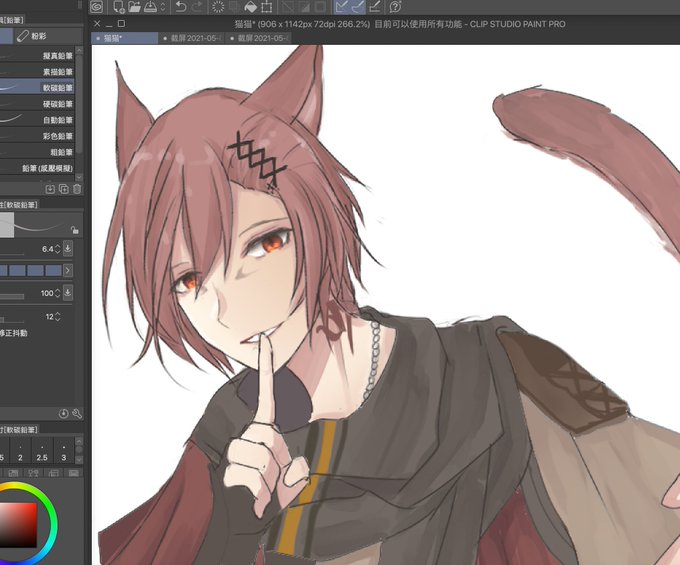
Task: Select the 硬碳鉛筆 brush
Action: coord(37,104)
